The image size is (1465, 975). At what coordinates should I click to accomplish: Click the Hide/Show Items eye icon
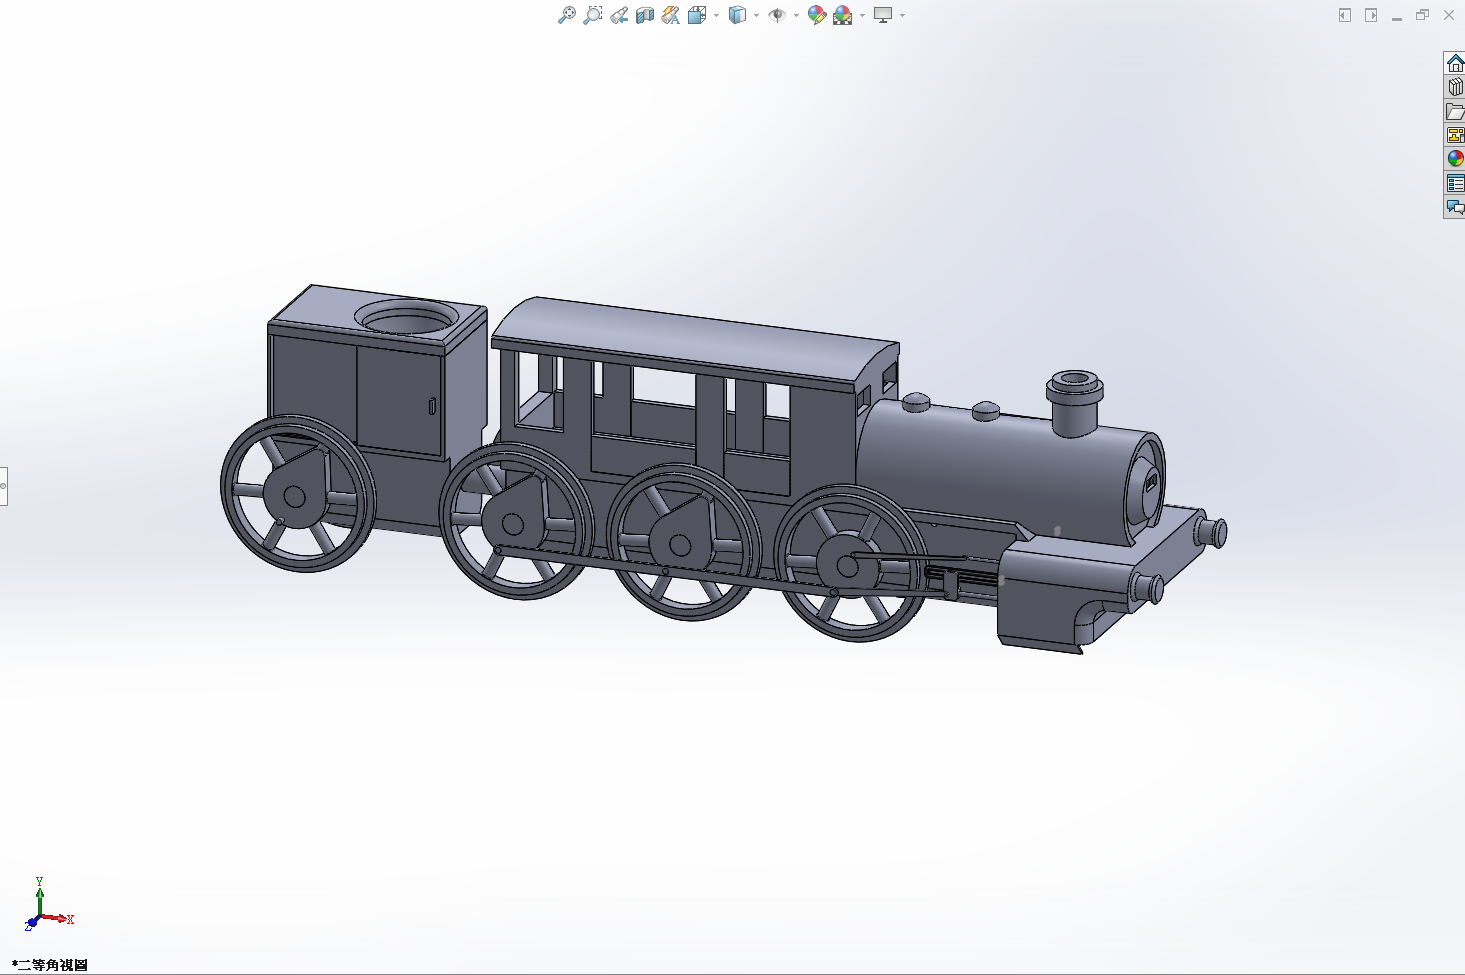point(777,15)
